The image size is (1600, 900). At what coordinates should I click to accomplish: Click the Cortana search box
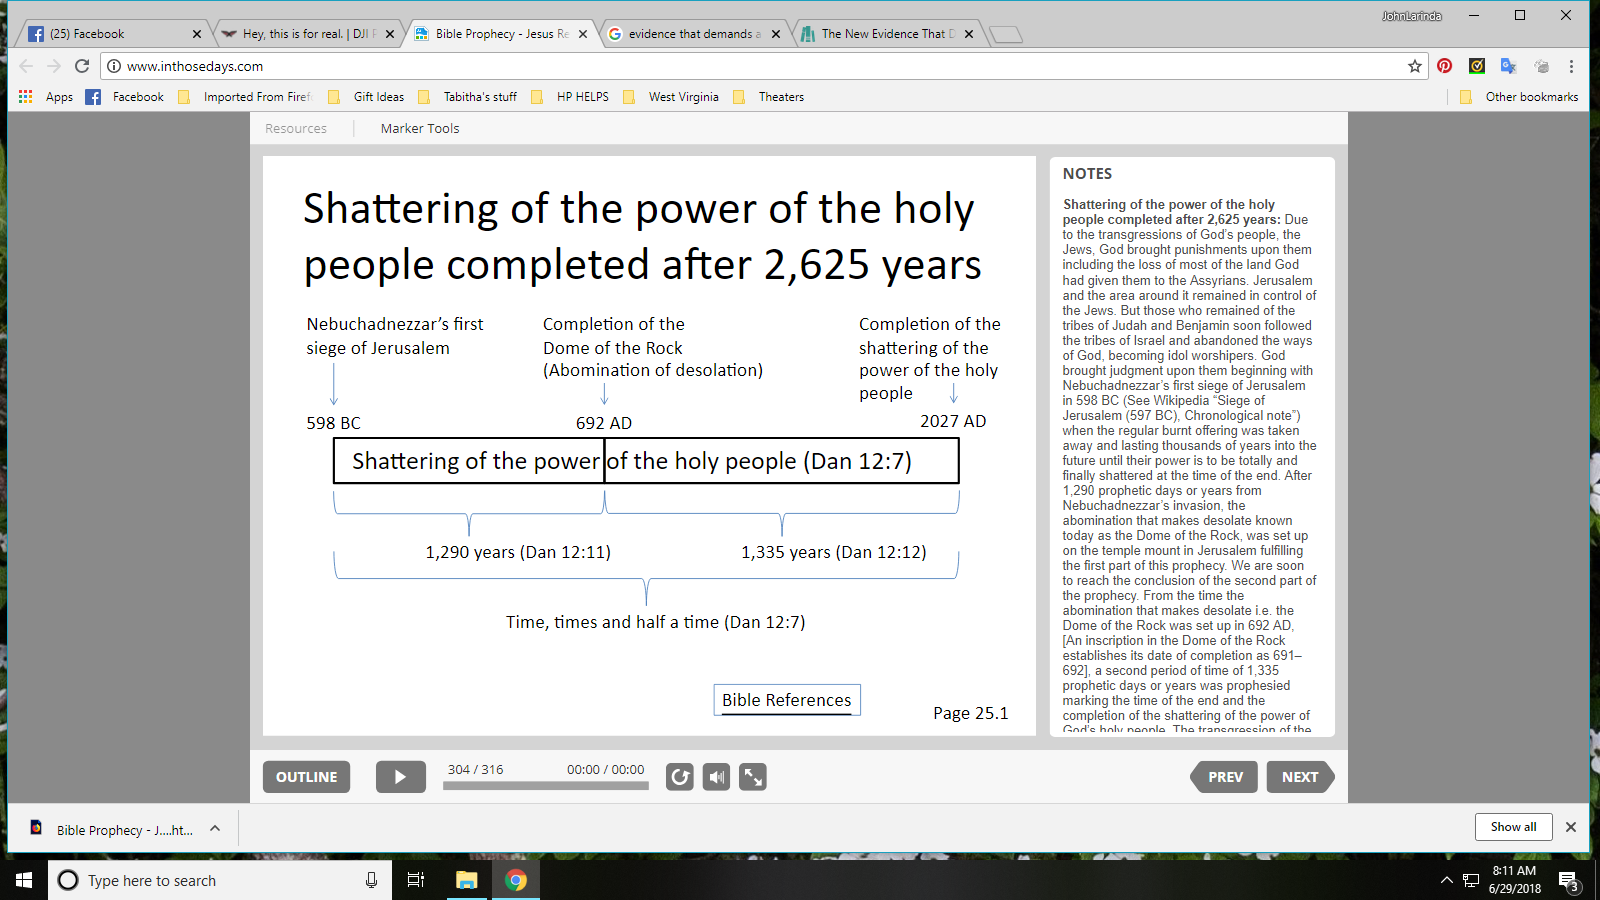tap(219, 880)
